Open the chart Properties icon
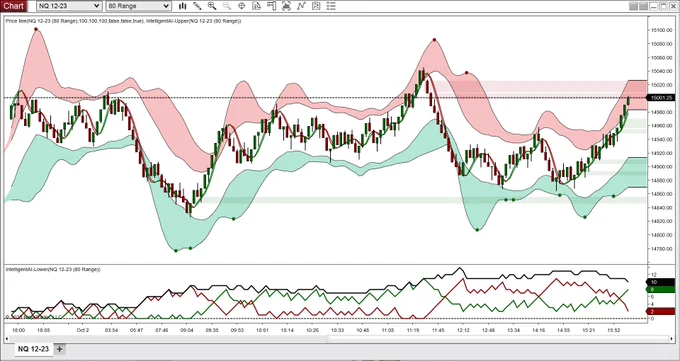Image resolution: width=680 pixels, height=361 pixels. click(316, 6)
